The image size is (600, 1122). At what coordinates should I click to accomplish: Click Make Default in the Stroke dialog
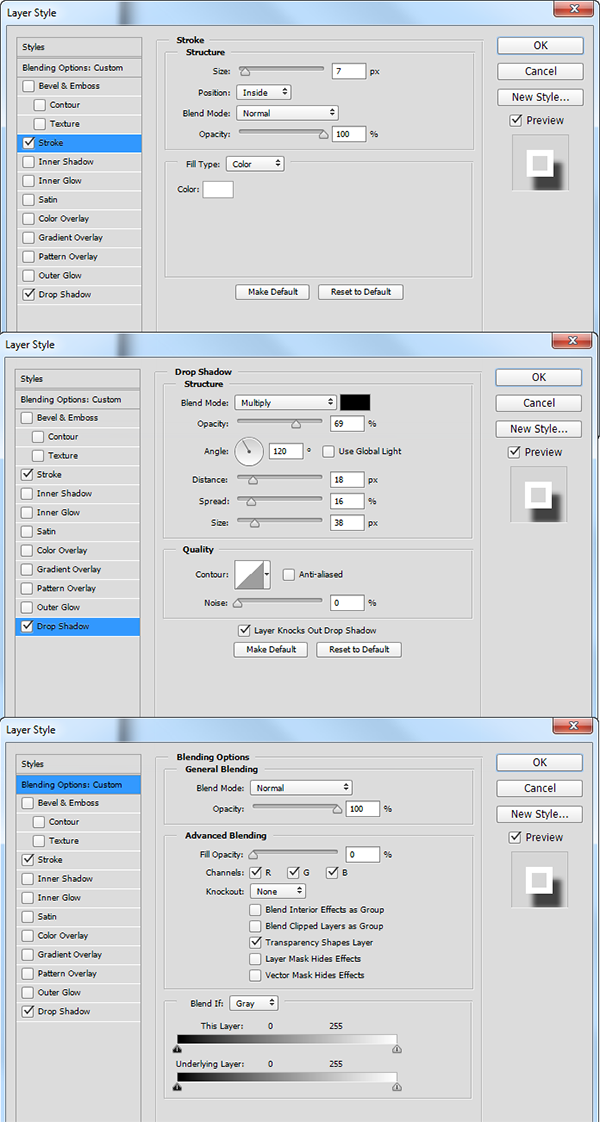click(273, 292)
